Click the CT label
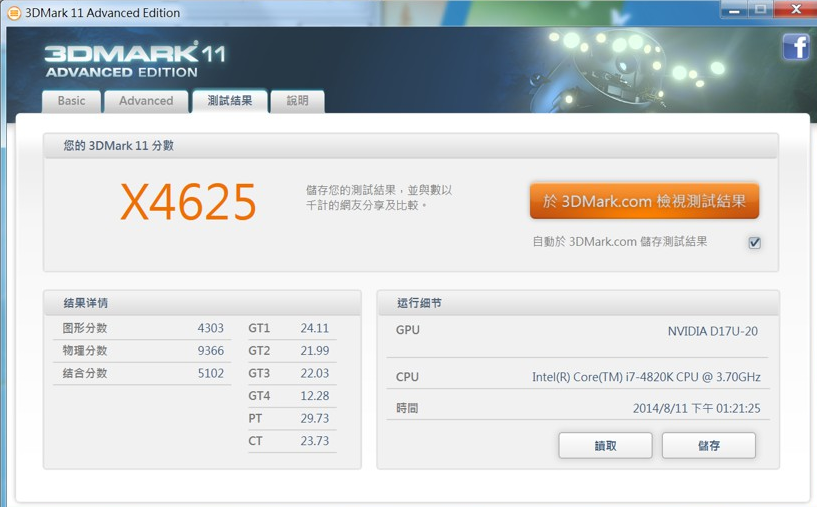Screen dimensions: 817x507 point(255,441)
